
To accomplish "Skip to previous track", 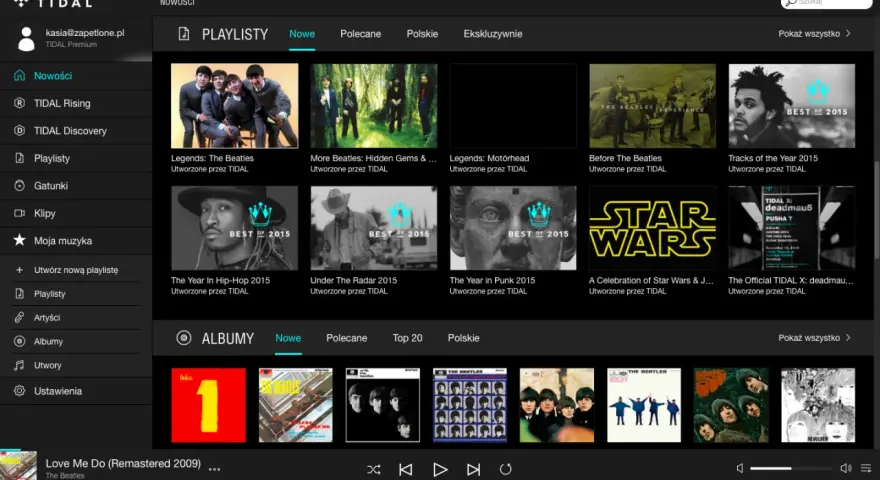I will point(405,469).
